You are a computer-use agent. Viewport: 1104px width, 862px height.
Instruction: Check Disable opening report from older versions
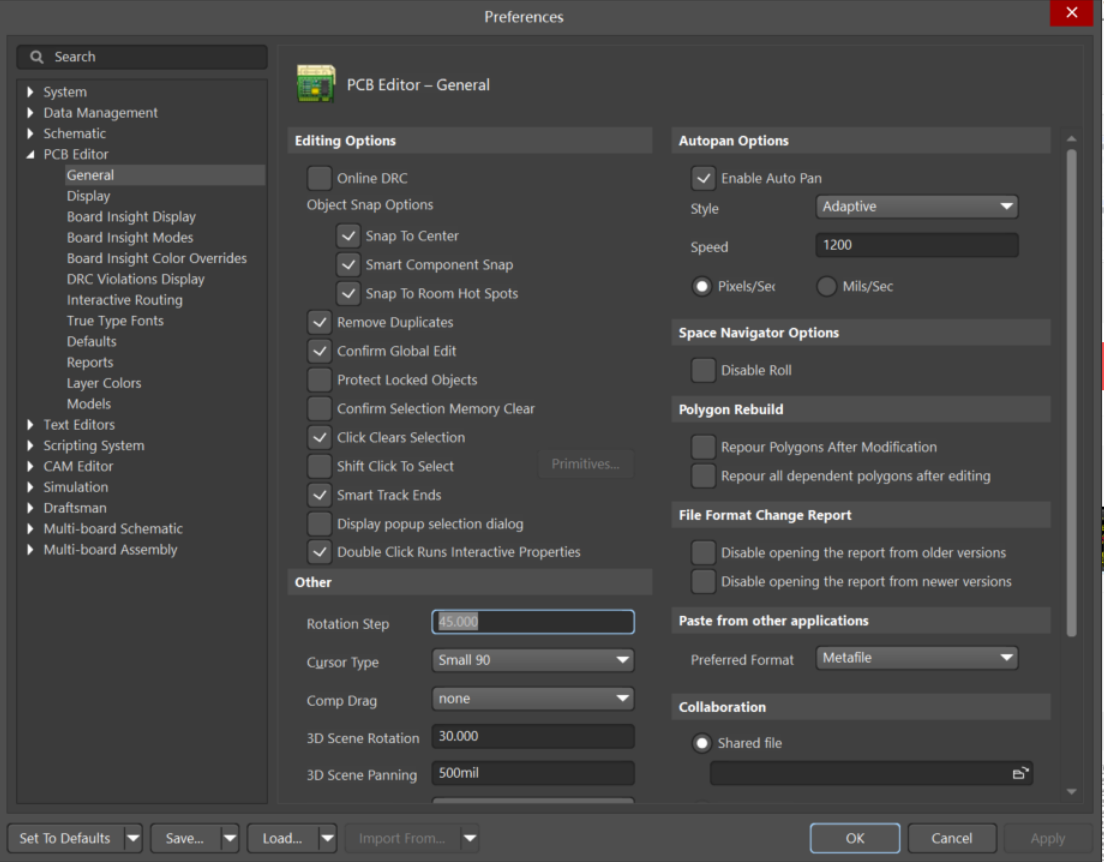pos(703,553)
